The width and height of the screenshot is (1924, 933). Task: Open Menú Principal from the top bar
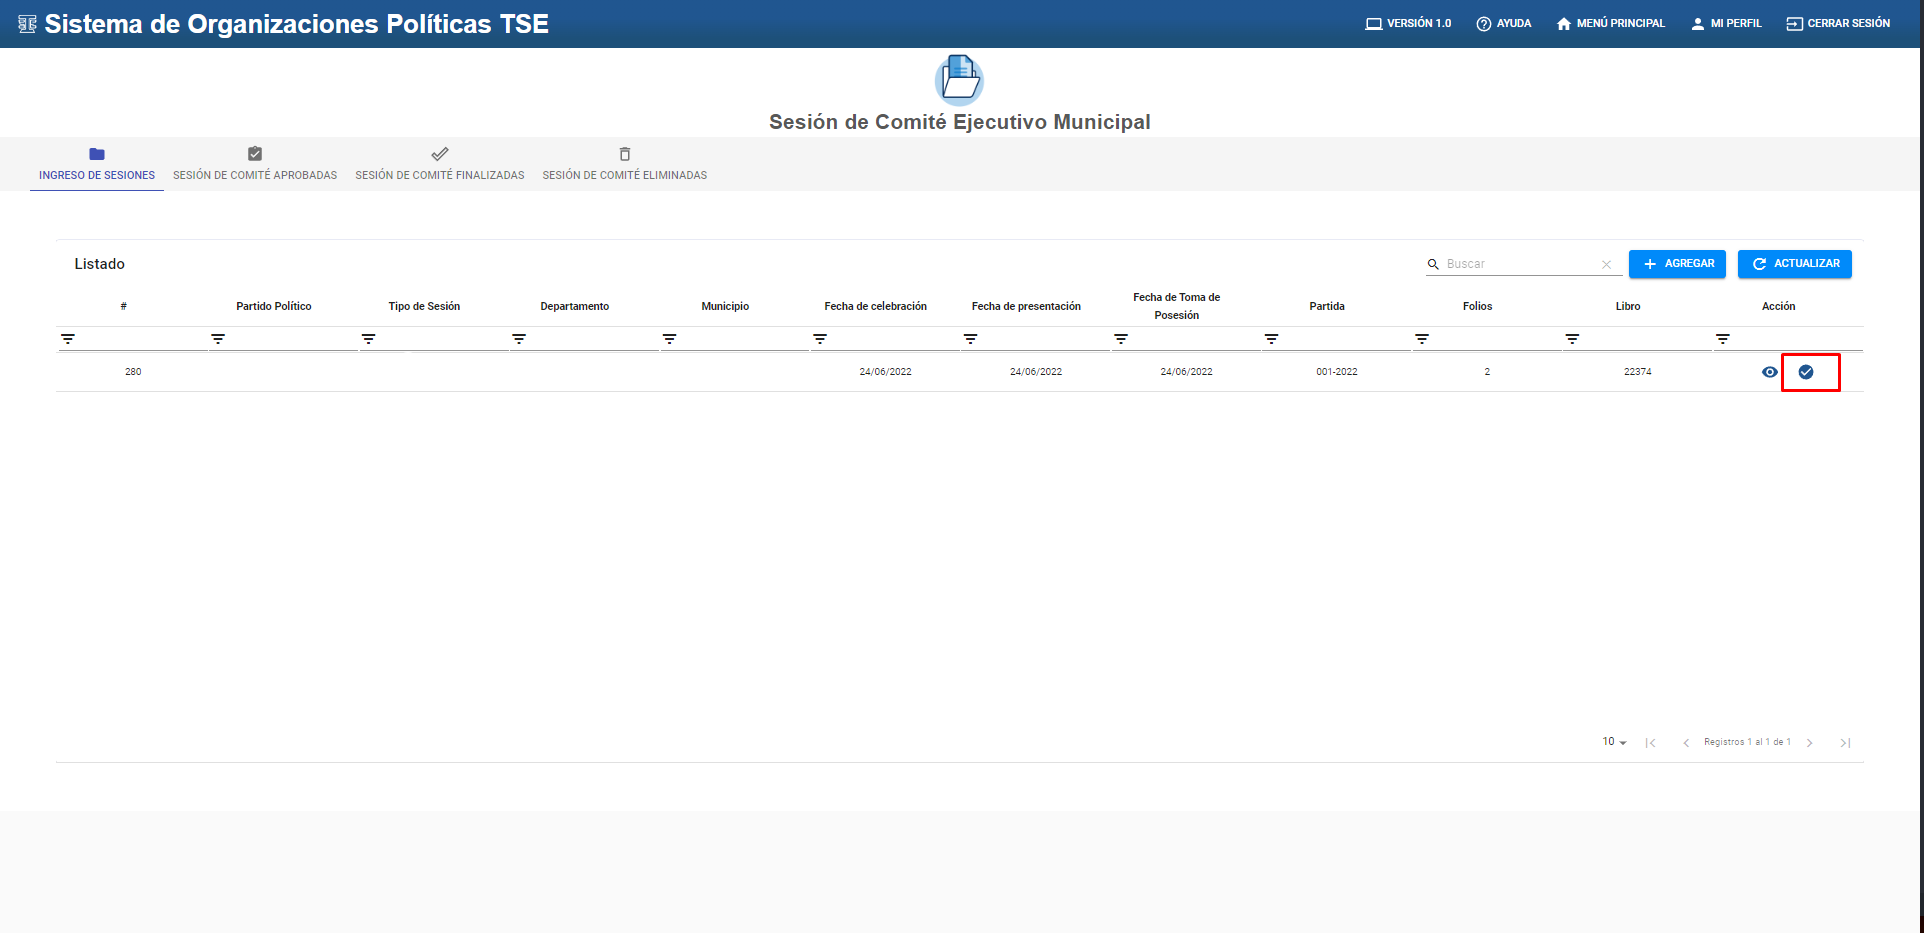1610,23
